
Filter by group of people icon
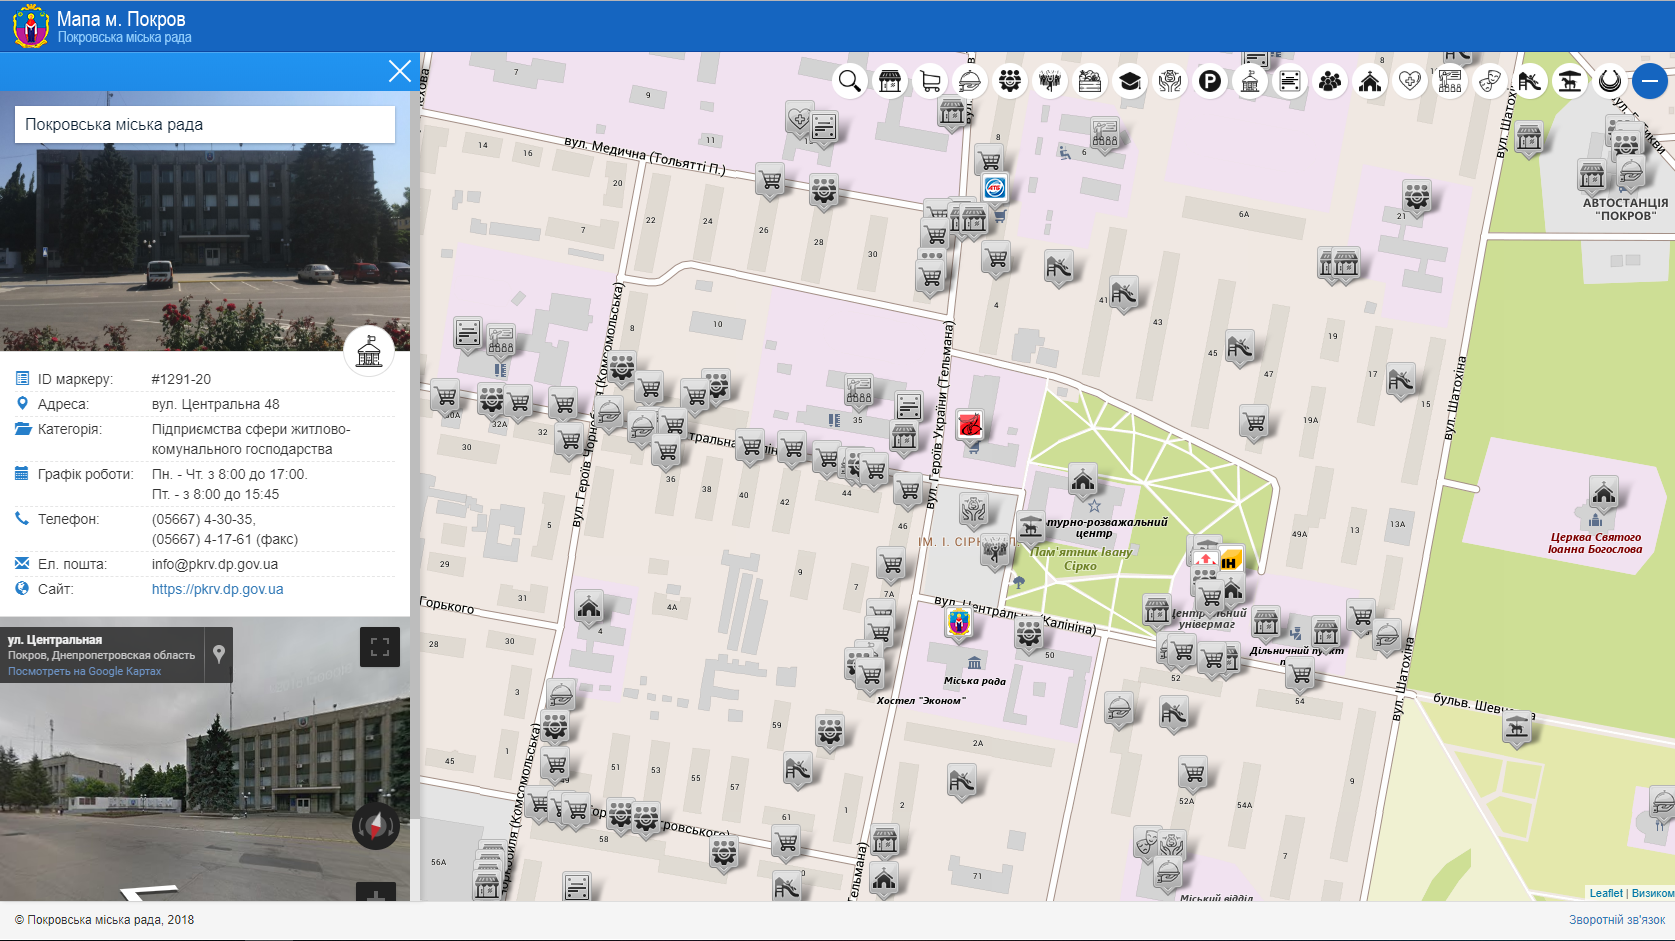(1330, 81)
